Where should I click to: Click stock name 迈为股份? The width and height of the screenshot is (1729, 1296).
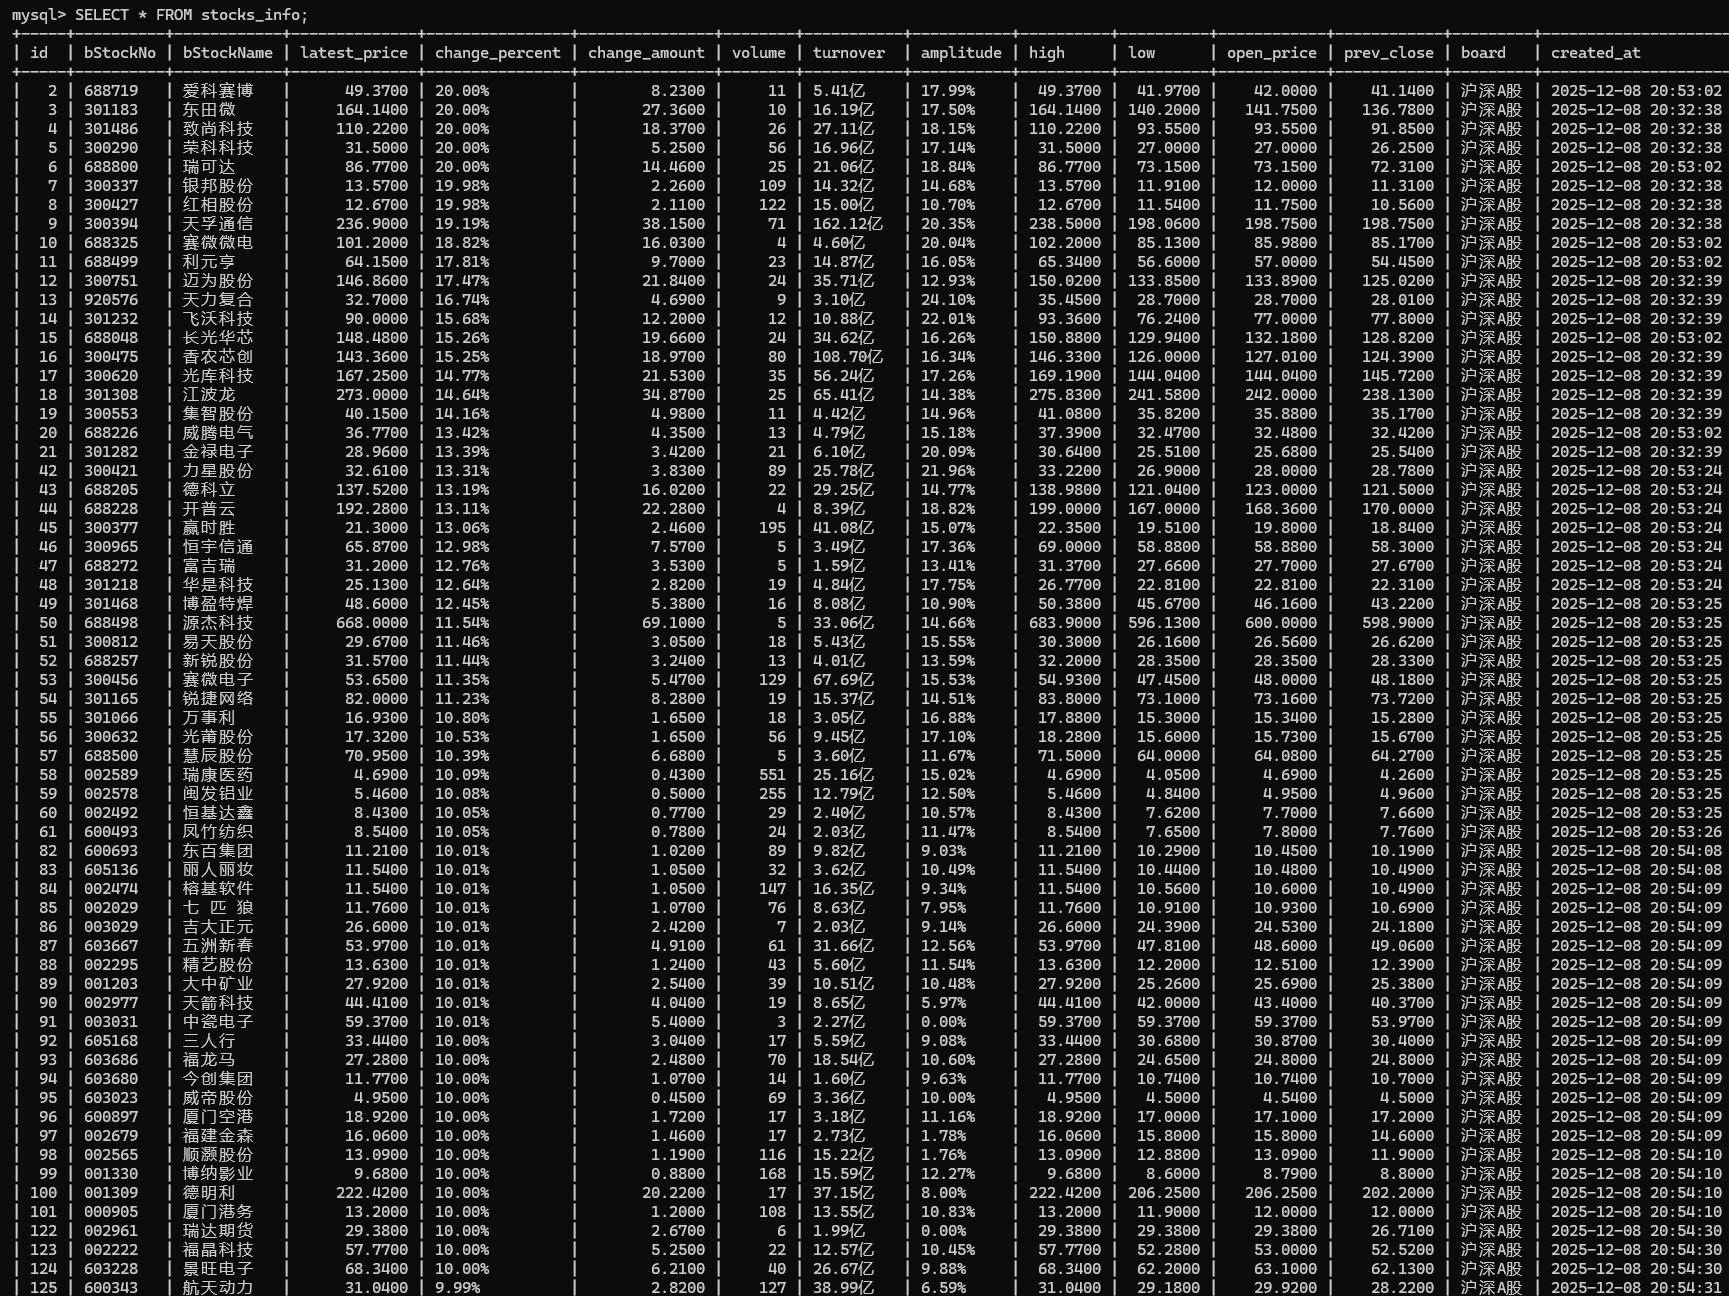[x=218, y=281]
